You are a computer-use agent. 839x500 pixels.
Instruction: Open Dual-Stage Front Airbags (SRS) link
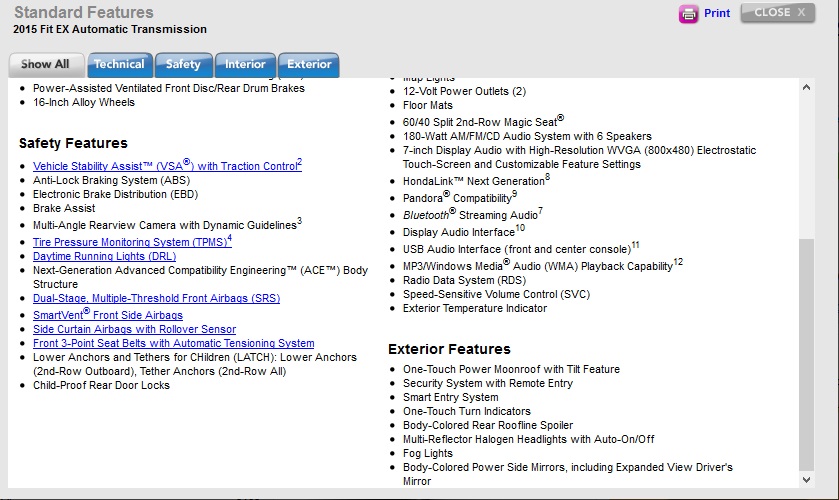point(156,298)
